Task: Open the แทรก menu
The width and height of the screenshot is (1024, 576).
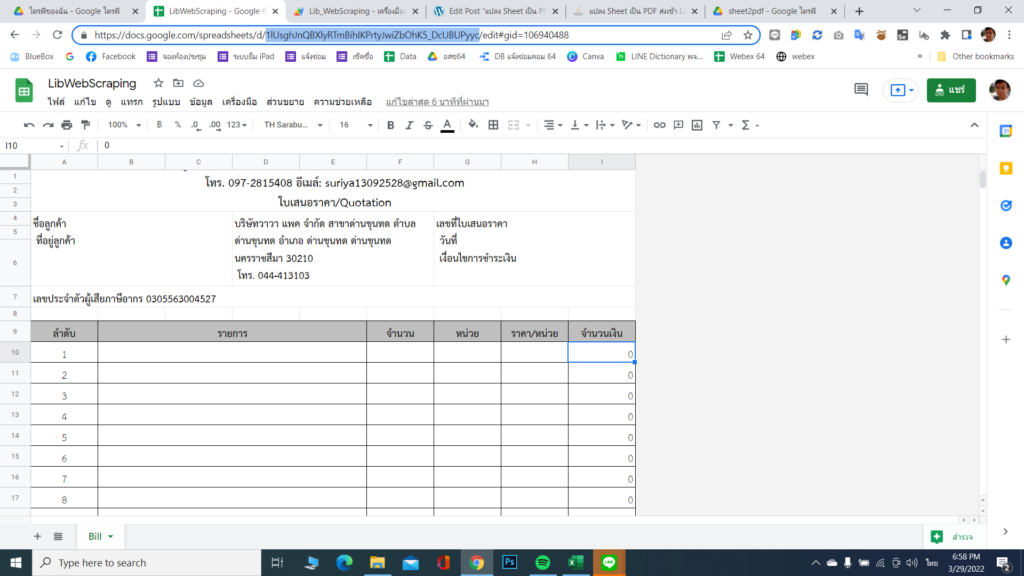Action: coord(131,102)
